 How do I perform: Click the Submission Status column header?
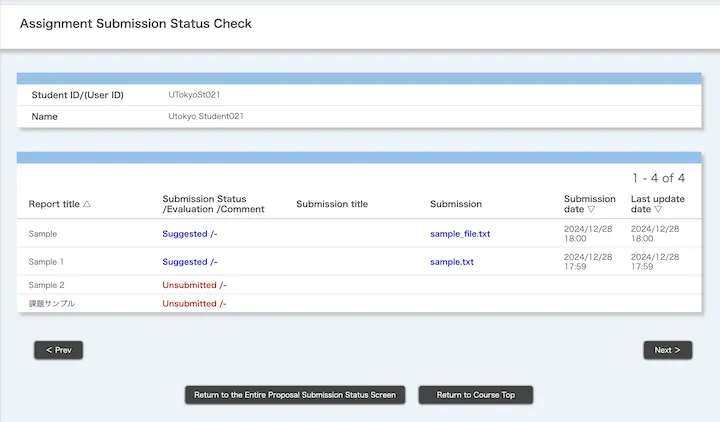(x=204, y=204)
